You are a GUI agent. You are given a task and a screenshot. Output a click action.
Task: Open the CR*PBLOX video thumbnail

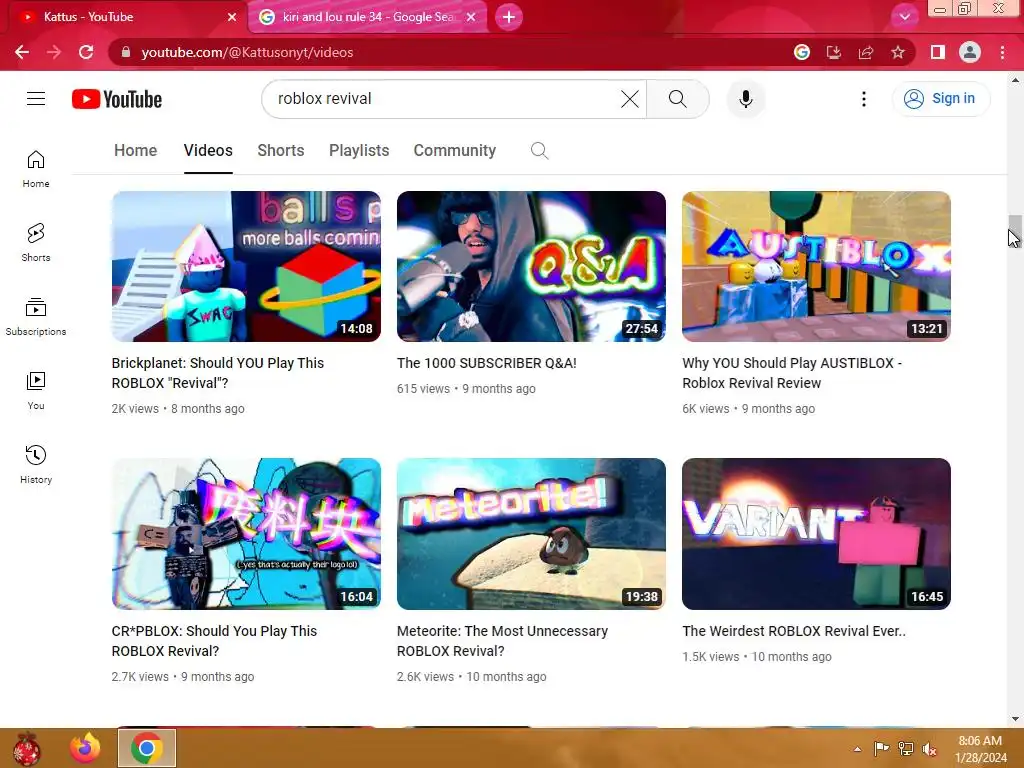(x=246, y=534)
